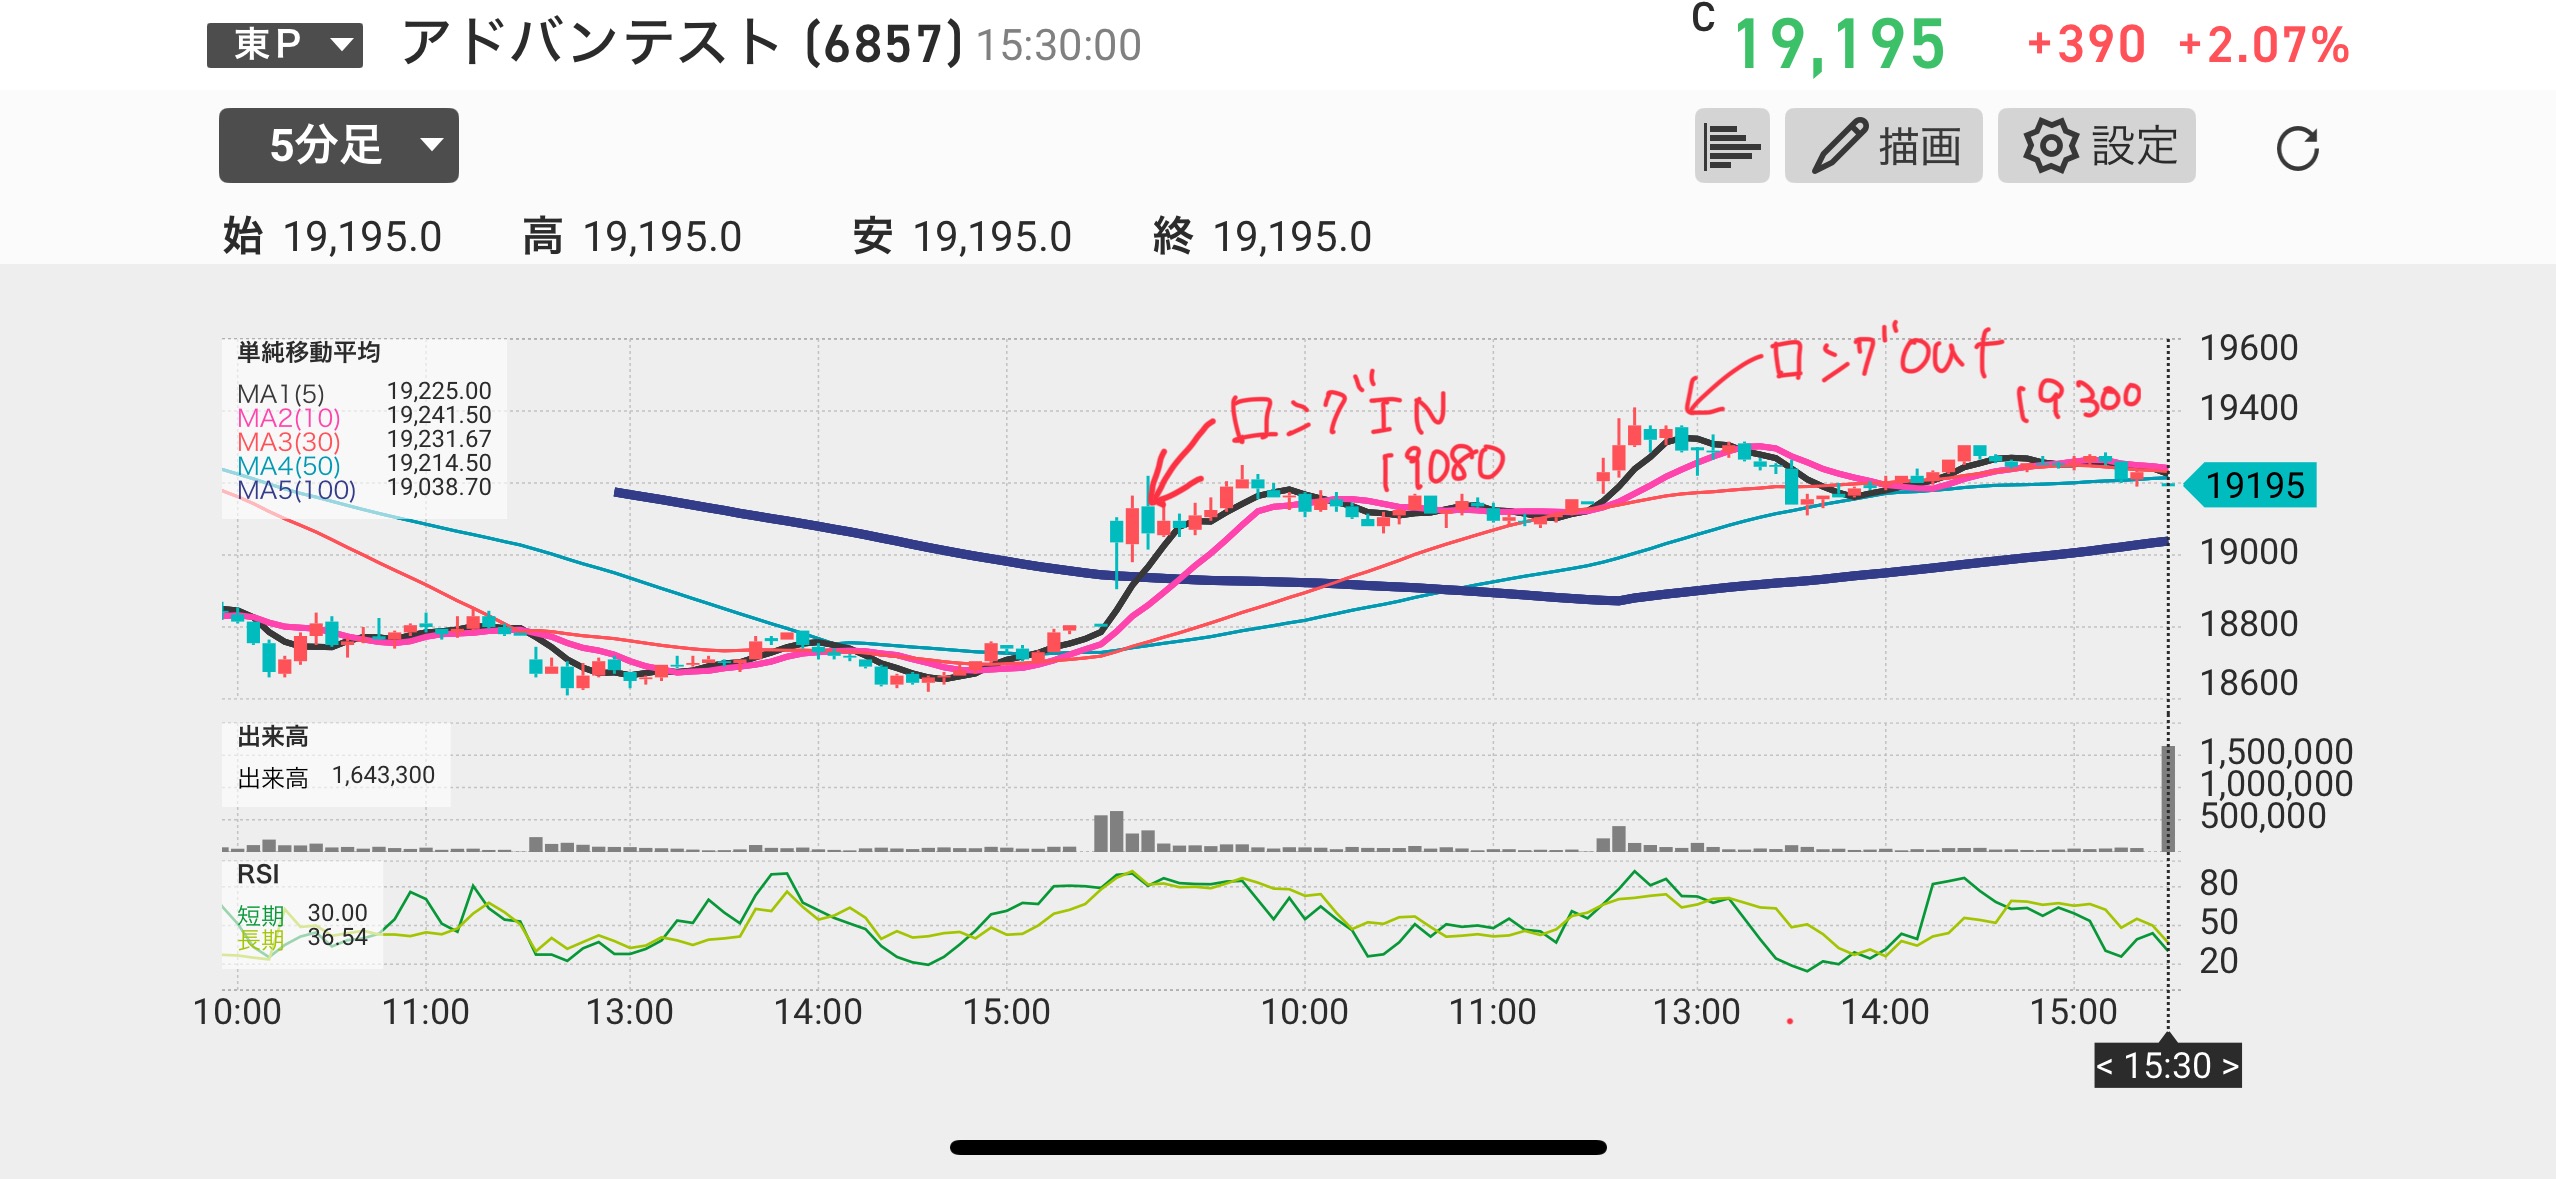
Task: Tap the current price 19,195 header
Action: click(x=1838, y=45)
